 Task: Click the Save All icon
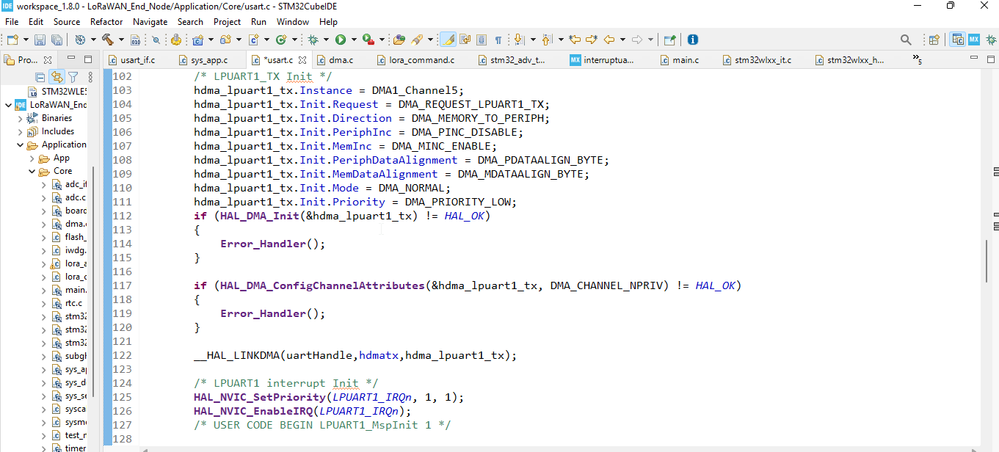pyautogui.click(x=56, y=40)
